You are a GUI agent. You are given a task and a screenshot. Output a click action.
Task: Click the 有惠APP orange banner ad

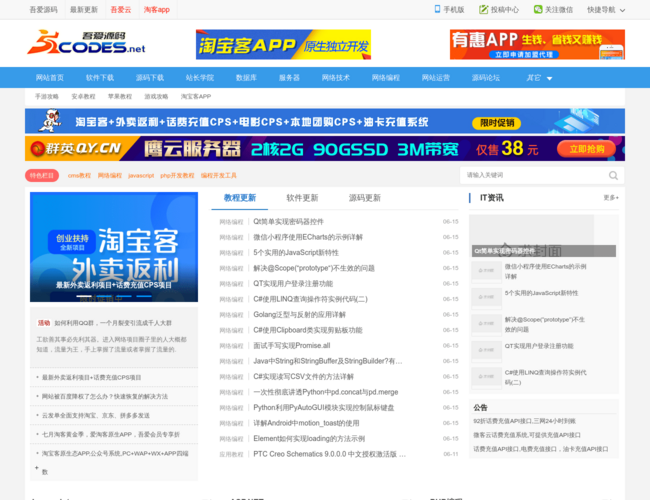[537, 44]
